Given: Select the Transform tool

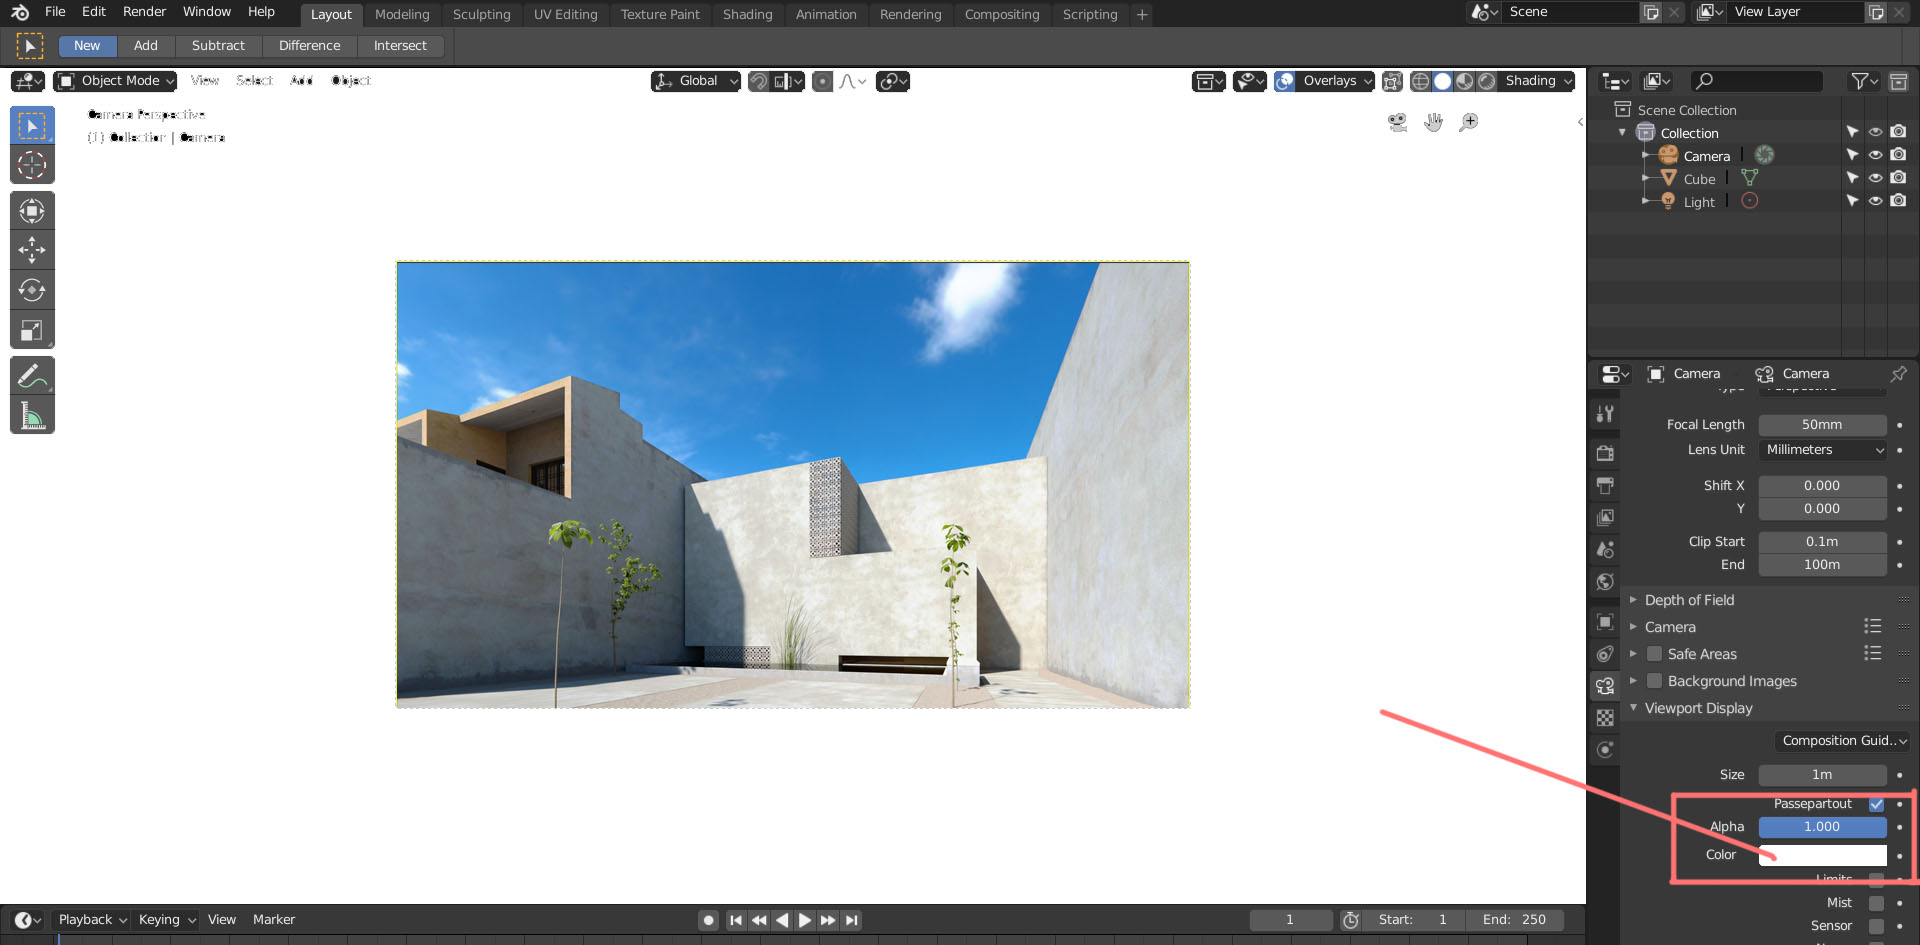Looking at the screenshot, I should point(32,210).
